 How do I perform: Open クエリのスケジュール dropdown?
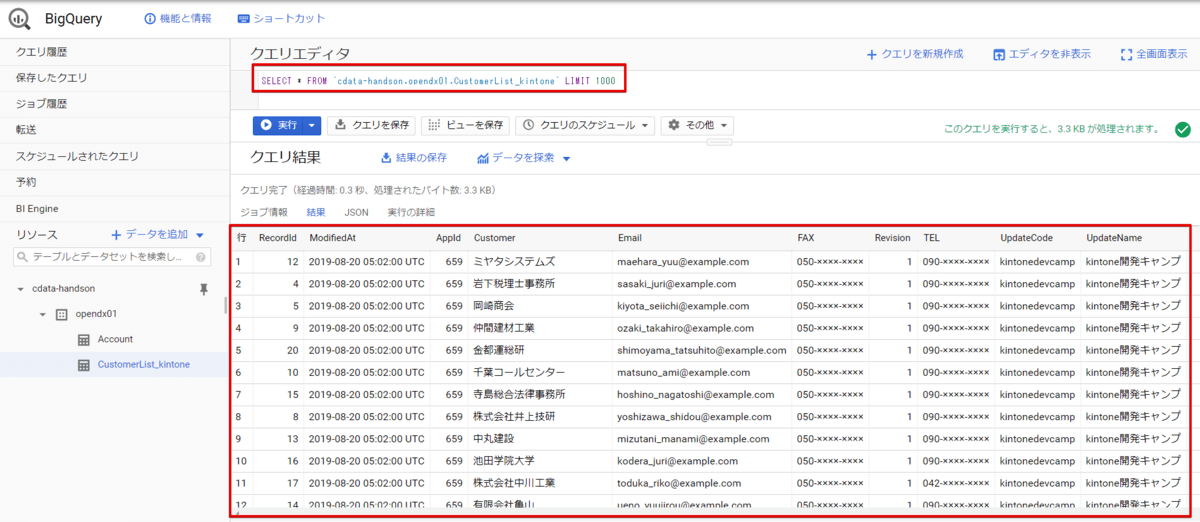(x=585, y=125)
